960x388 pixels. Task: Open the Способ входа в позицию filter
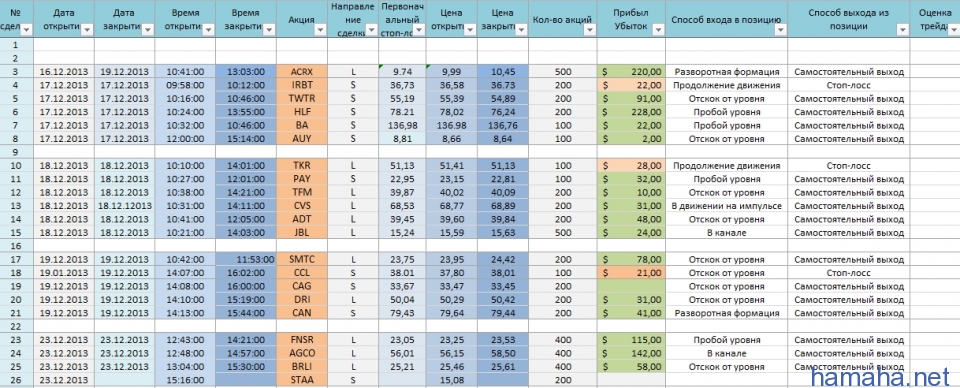(x=781, y=29)
